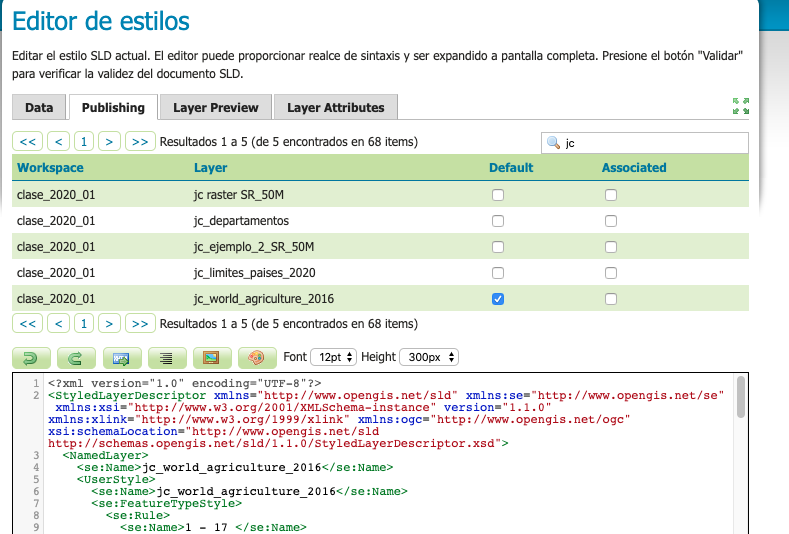789x534 pixels.
Task: Switch to the Layer Preview tab
Action: click(215, 108)
